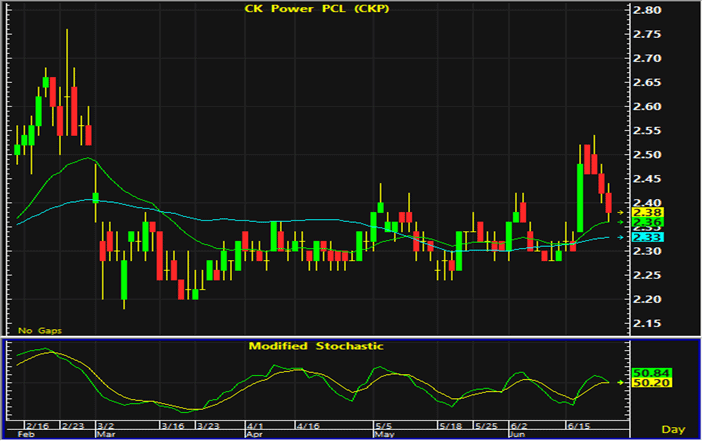
Task: Click the 6/2 date marker
Action: click(x=519, y=426)
